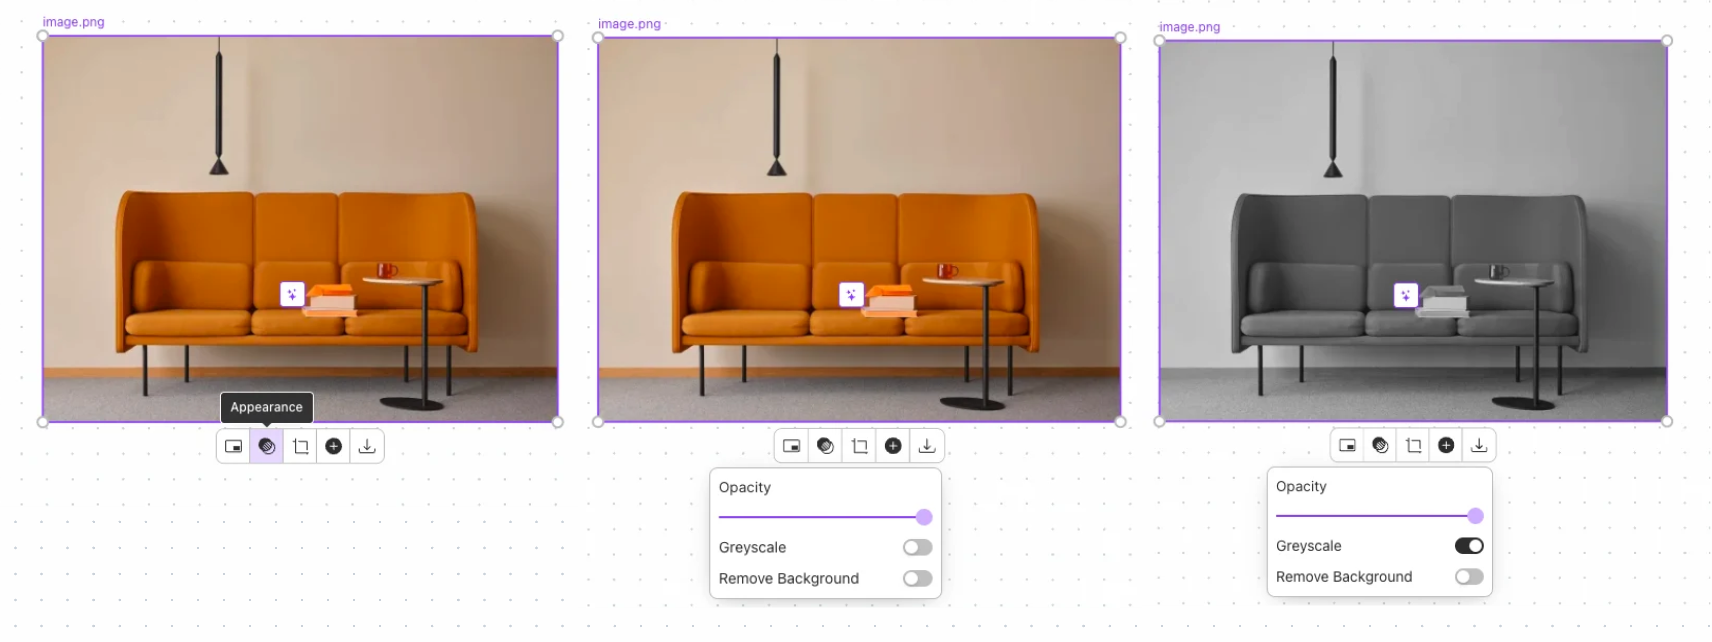Click the Opacity slider handle in the middle panel
This screenshot has width=1712, height=642.
coord(924,517)
